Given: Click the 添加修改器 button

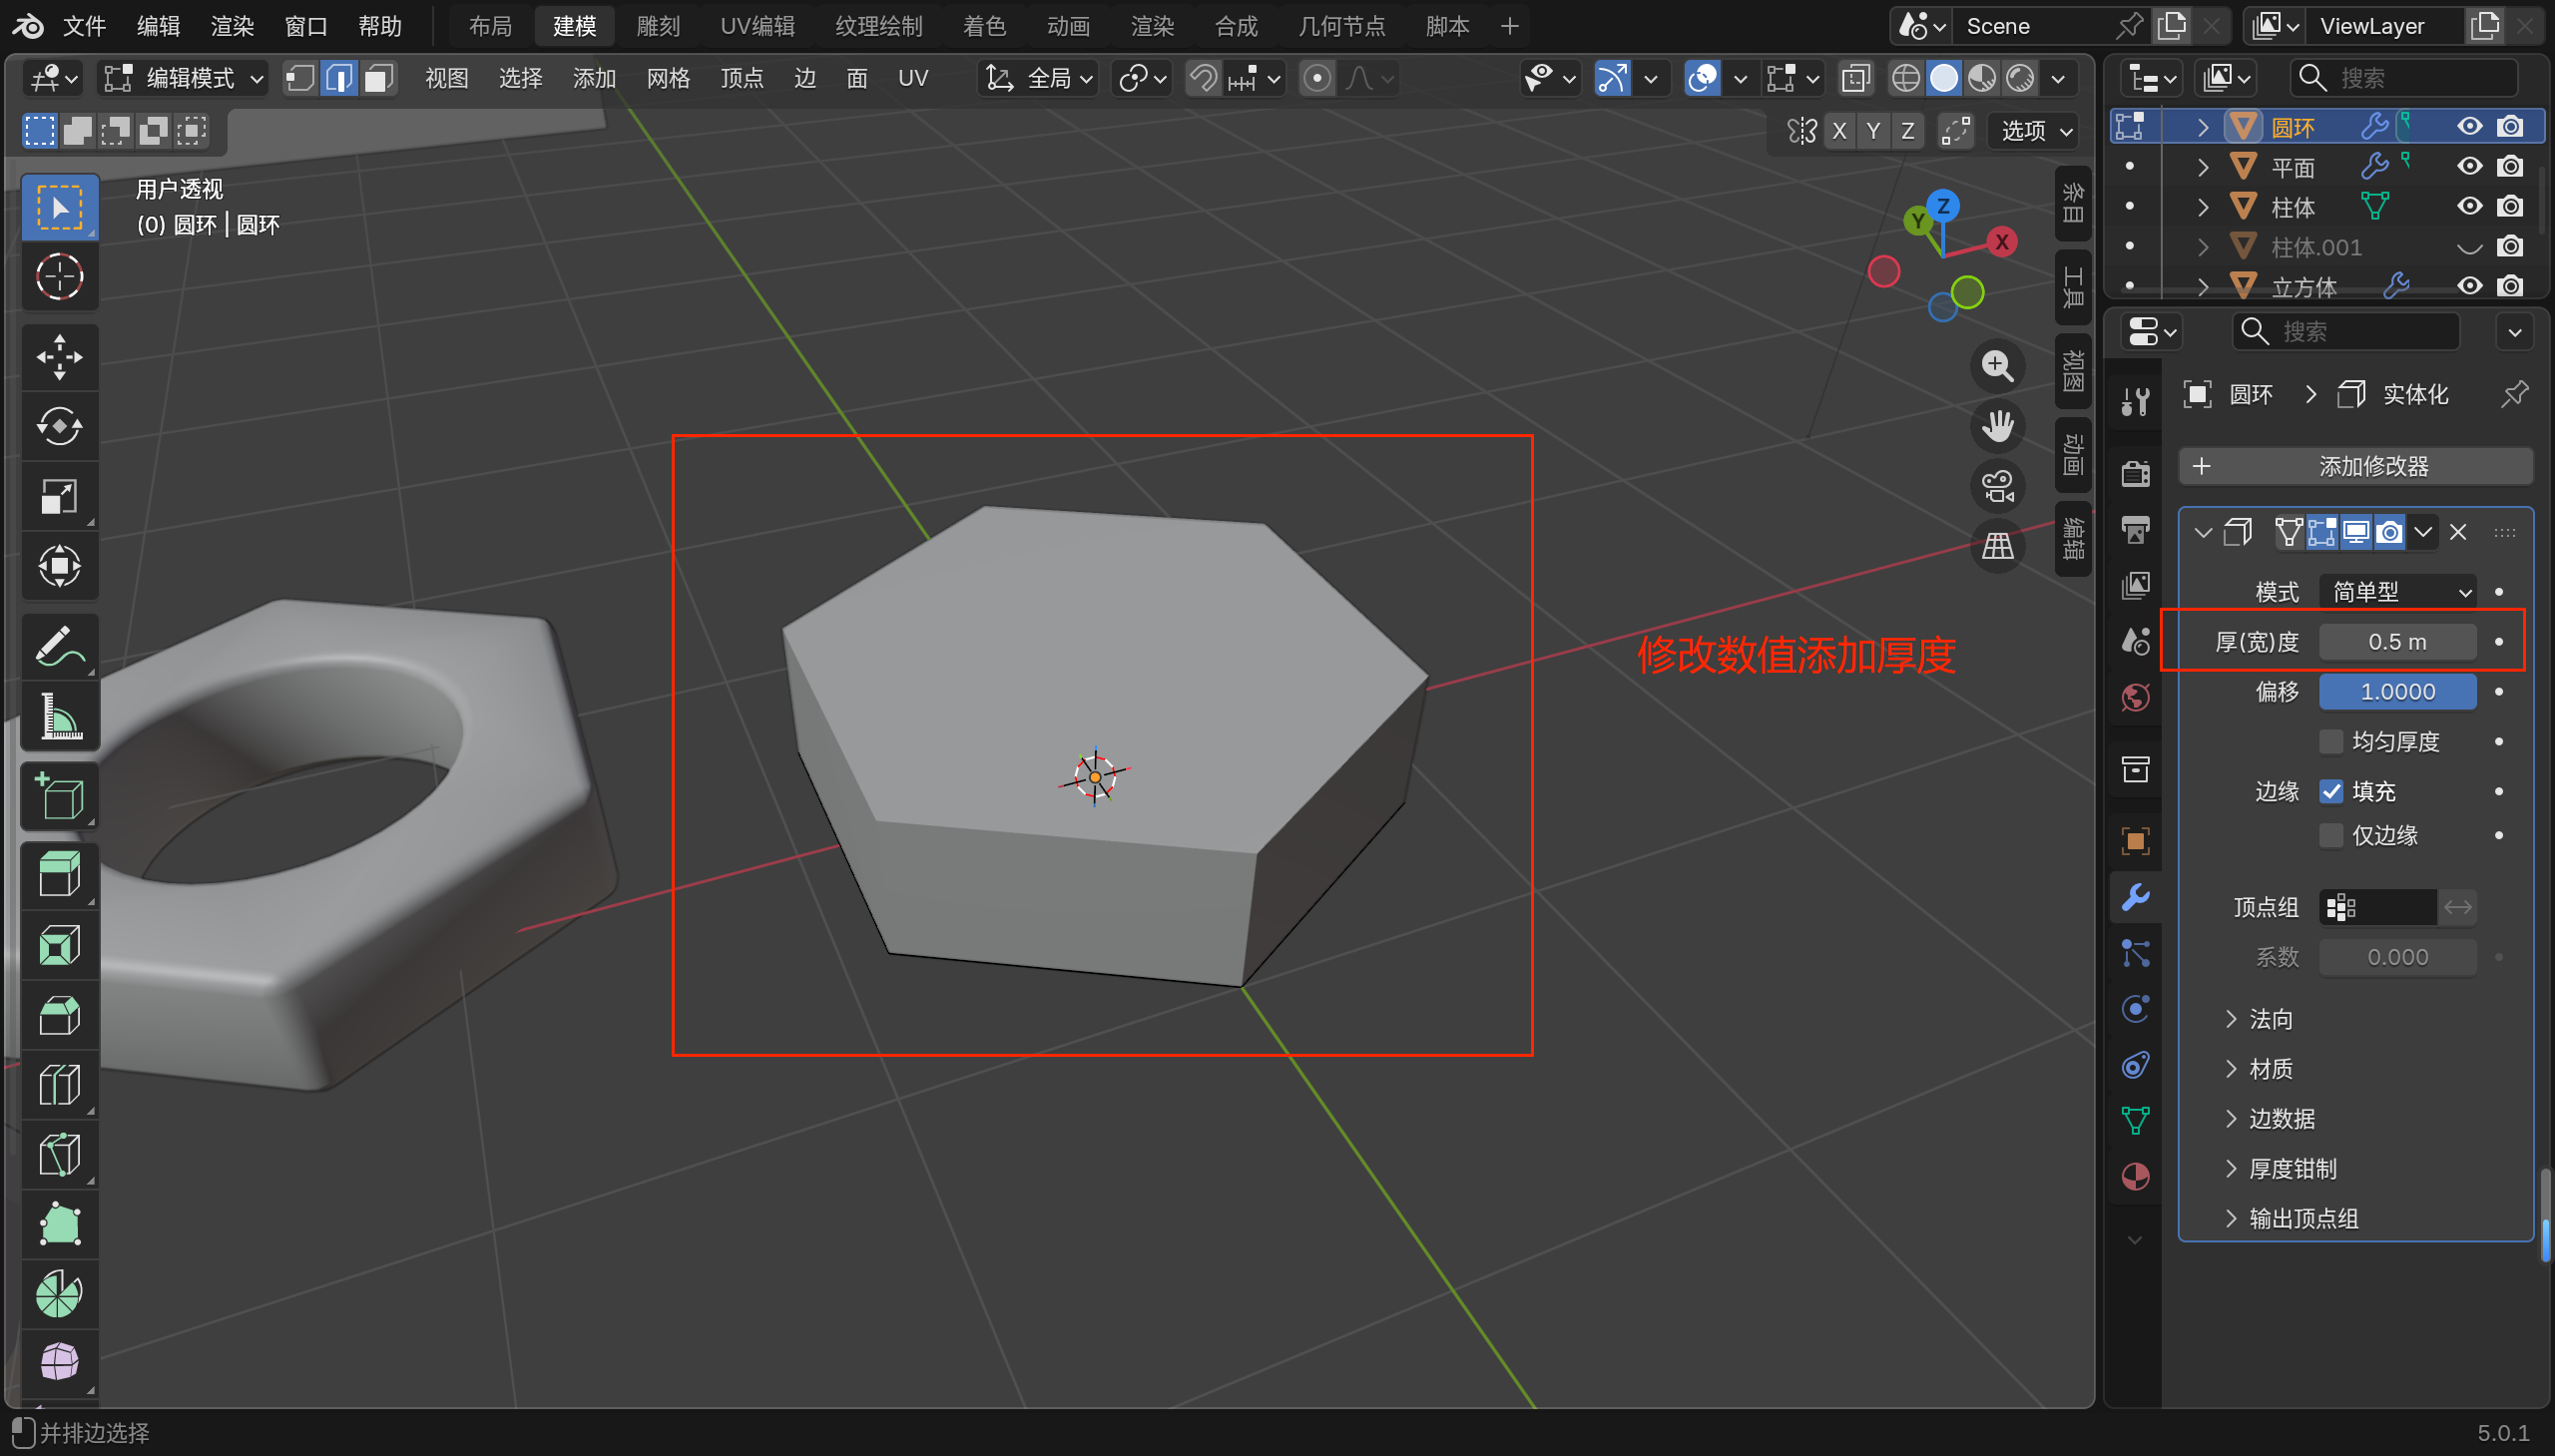Looking at the screenshot, I should coord(2355,466).
